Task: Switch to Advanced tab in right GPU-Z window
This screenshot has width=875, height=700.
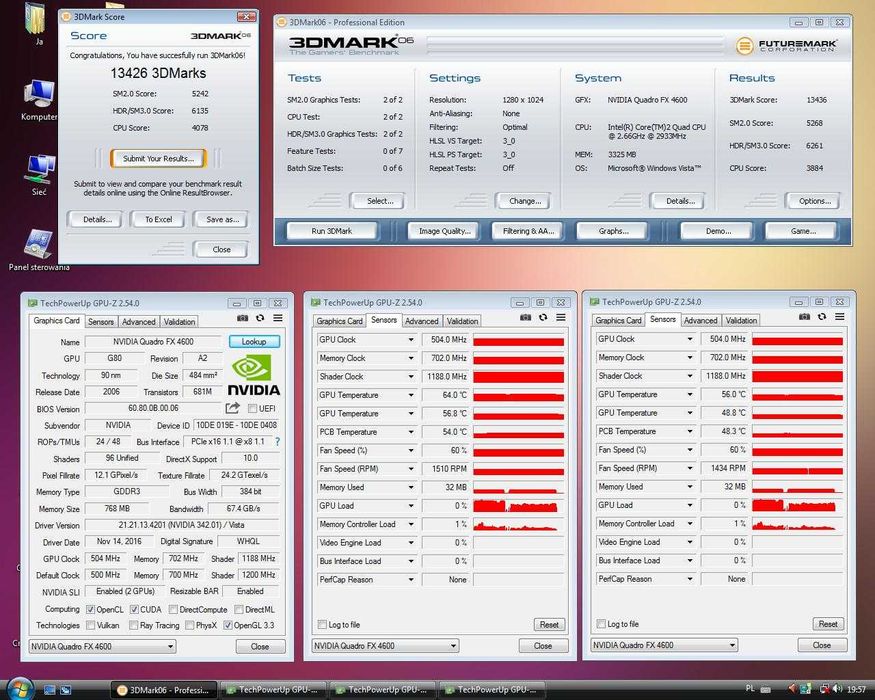Action: [x=701, y=321]
